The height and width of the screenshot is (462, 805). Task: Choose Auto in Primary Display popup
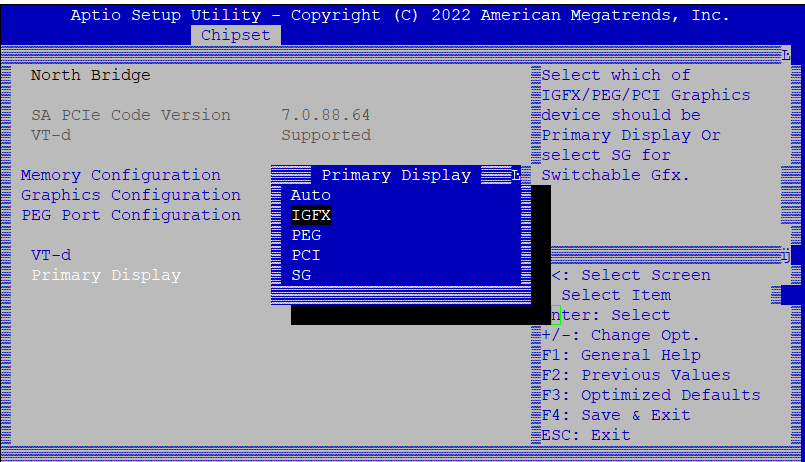[310, 195]
